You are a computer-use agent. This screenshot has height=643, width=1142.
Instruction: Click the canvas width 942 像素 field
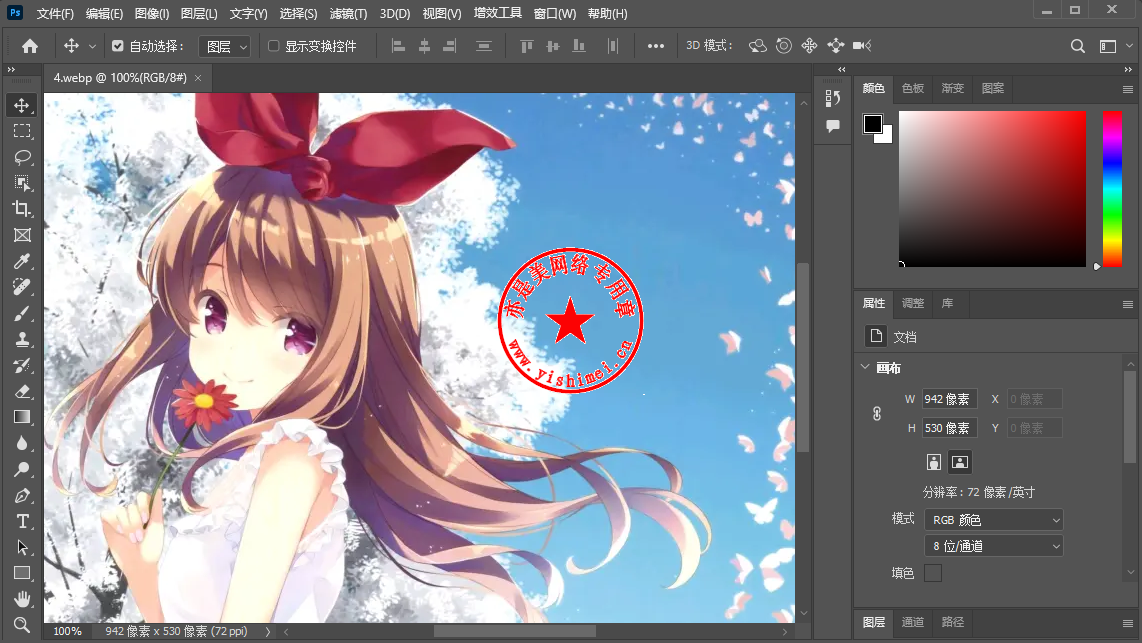[950, 399]
